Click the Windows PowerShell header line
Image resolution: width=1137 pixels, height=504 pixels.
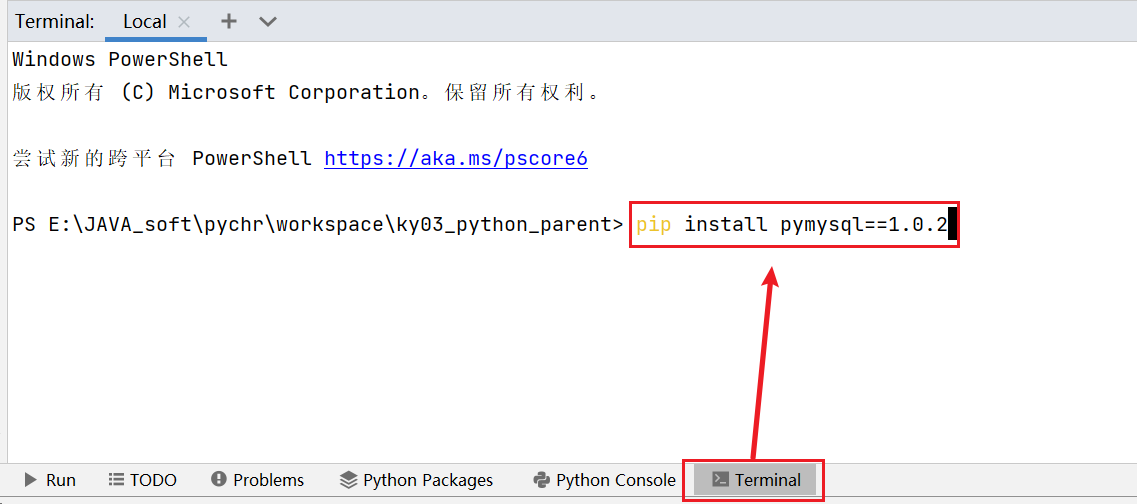click(120, 59)
